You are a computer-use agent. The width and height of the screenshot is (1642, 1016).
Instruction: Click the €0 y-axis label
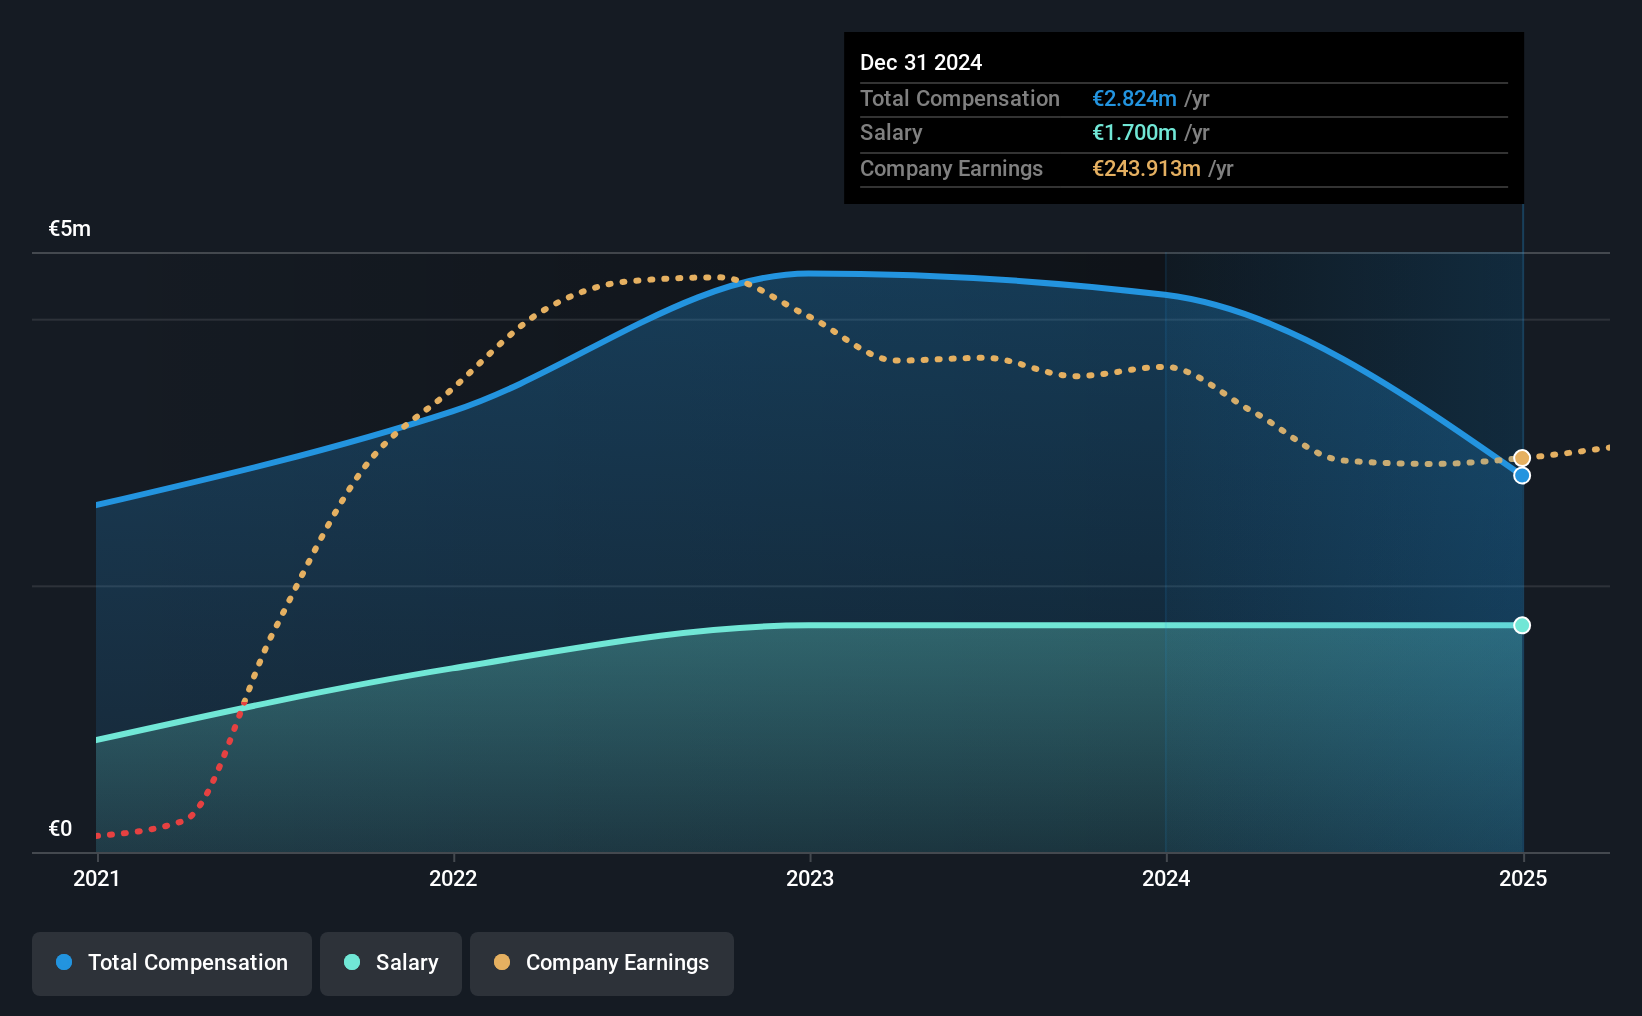coord(61,829)
